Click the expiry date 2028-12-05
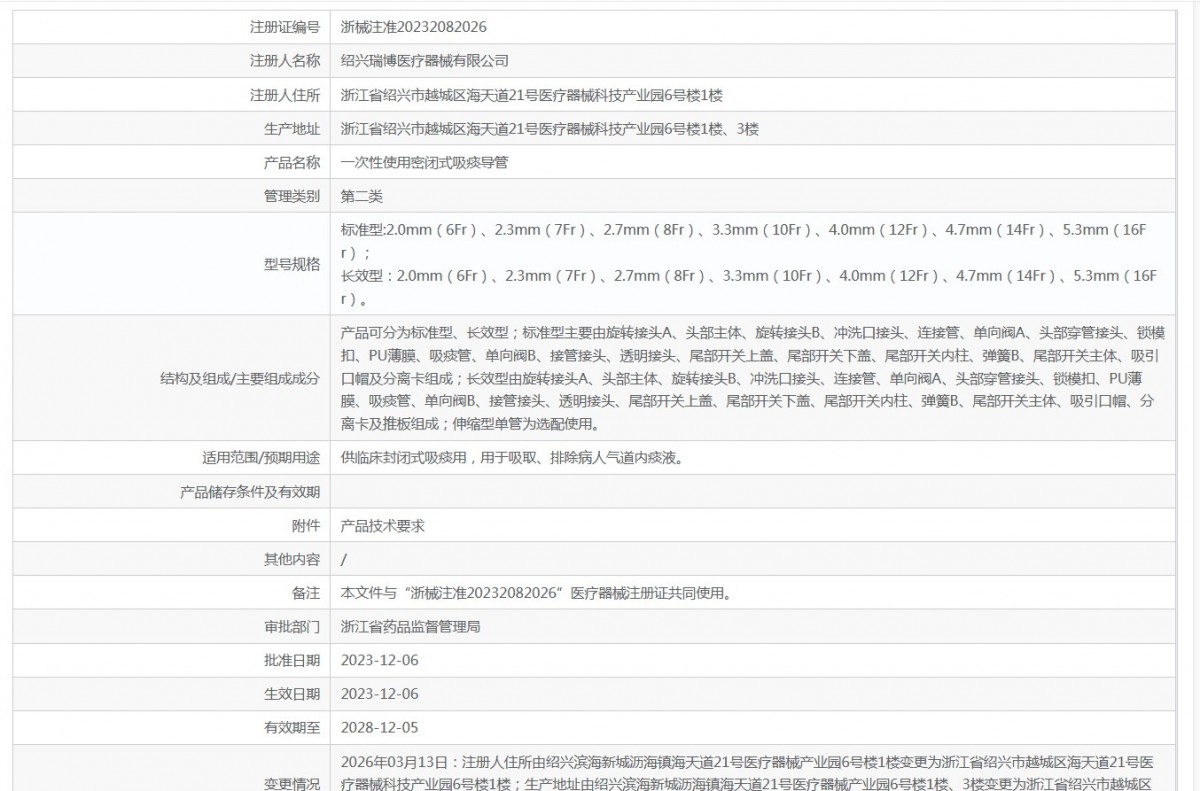 (x=380, y=728)
